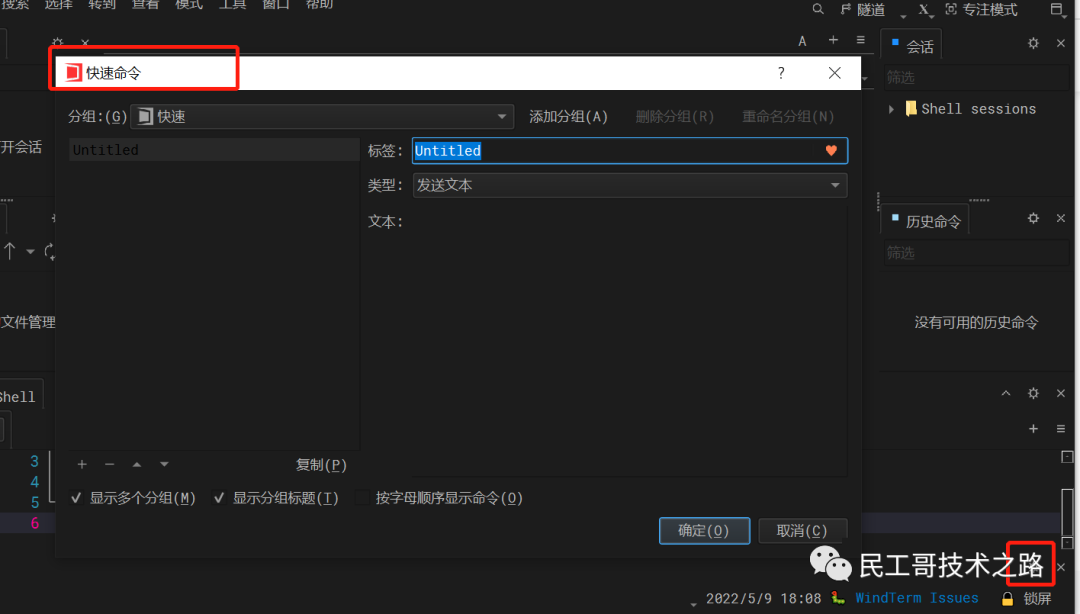Expand the Shell sessions tree node
The image size is (1080, 614).
point(891,109)
